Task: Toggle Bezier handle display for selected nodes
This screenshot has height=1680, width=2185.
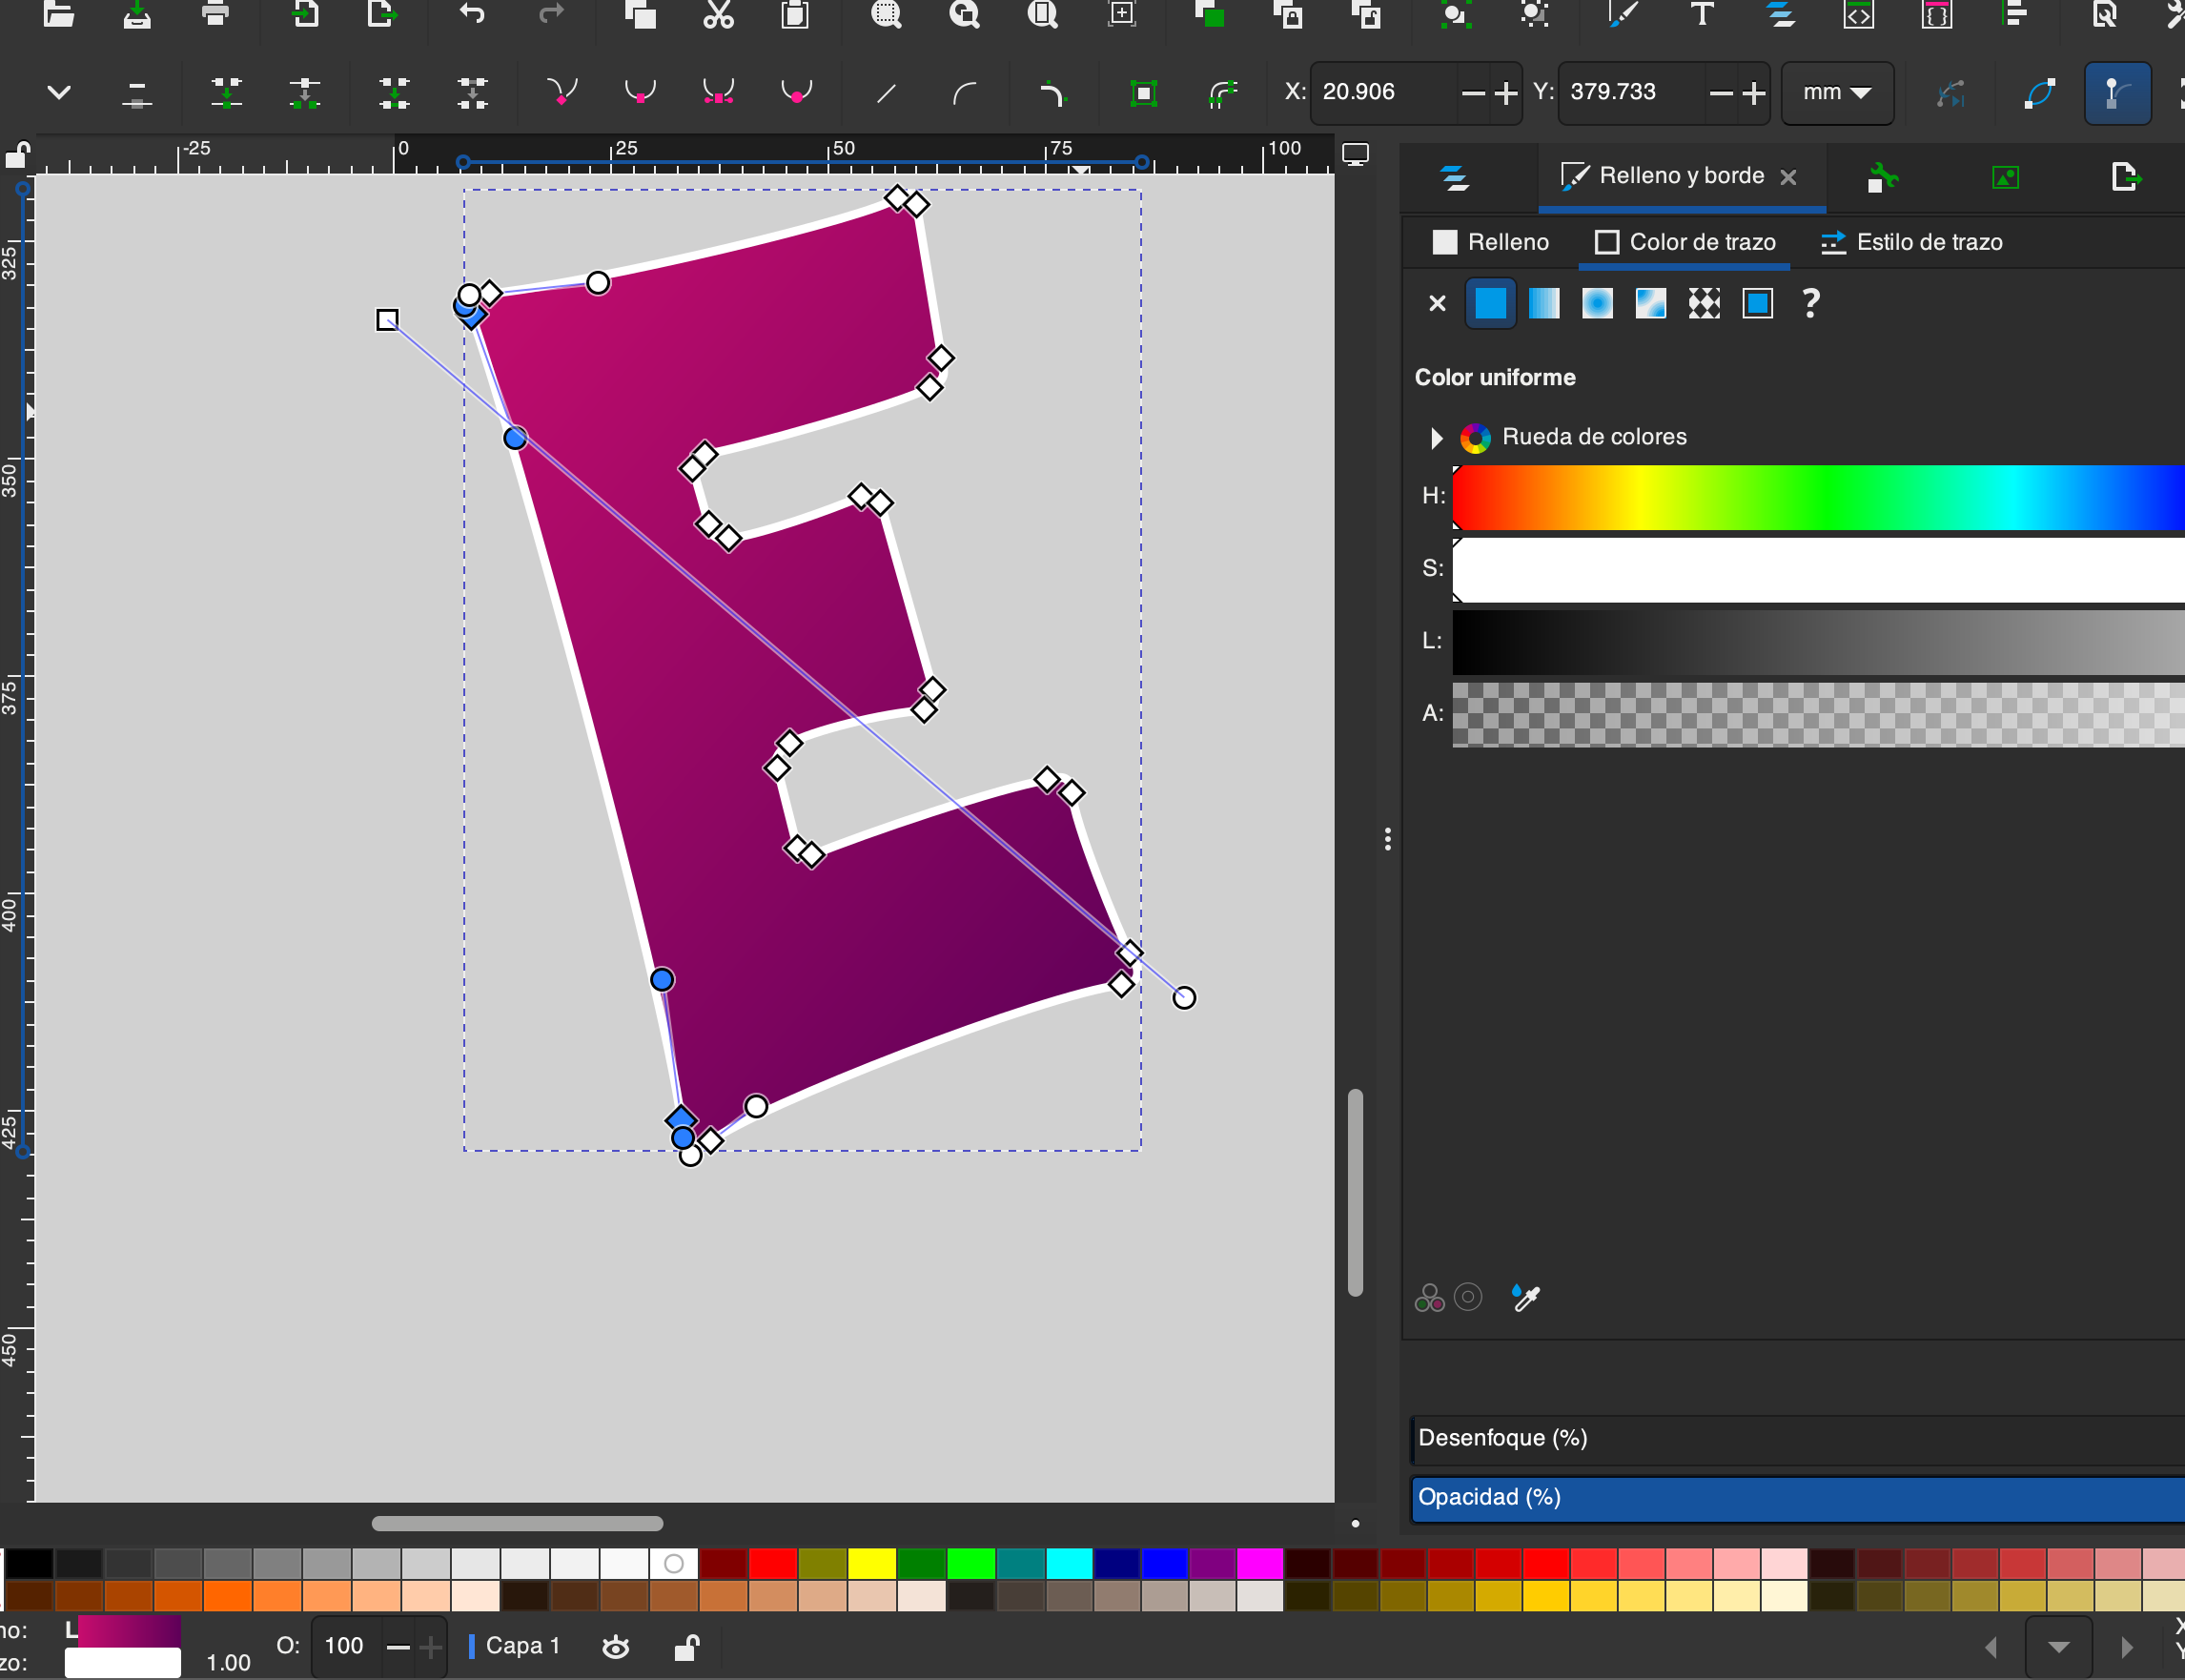Action: (x=2117, y=93)
